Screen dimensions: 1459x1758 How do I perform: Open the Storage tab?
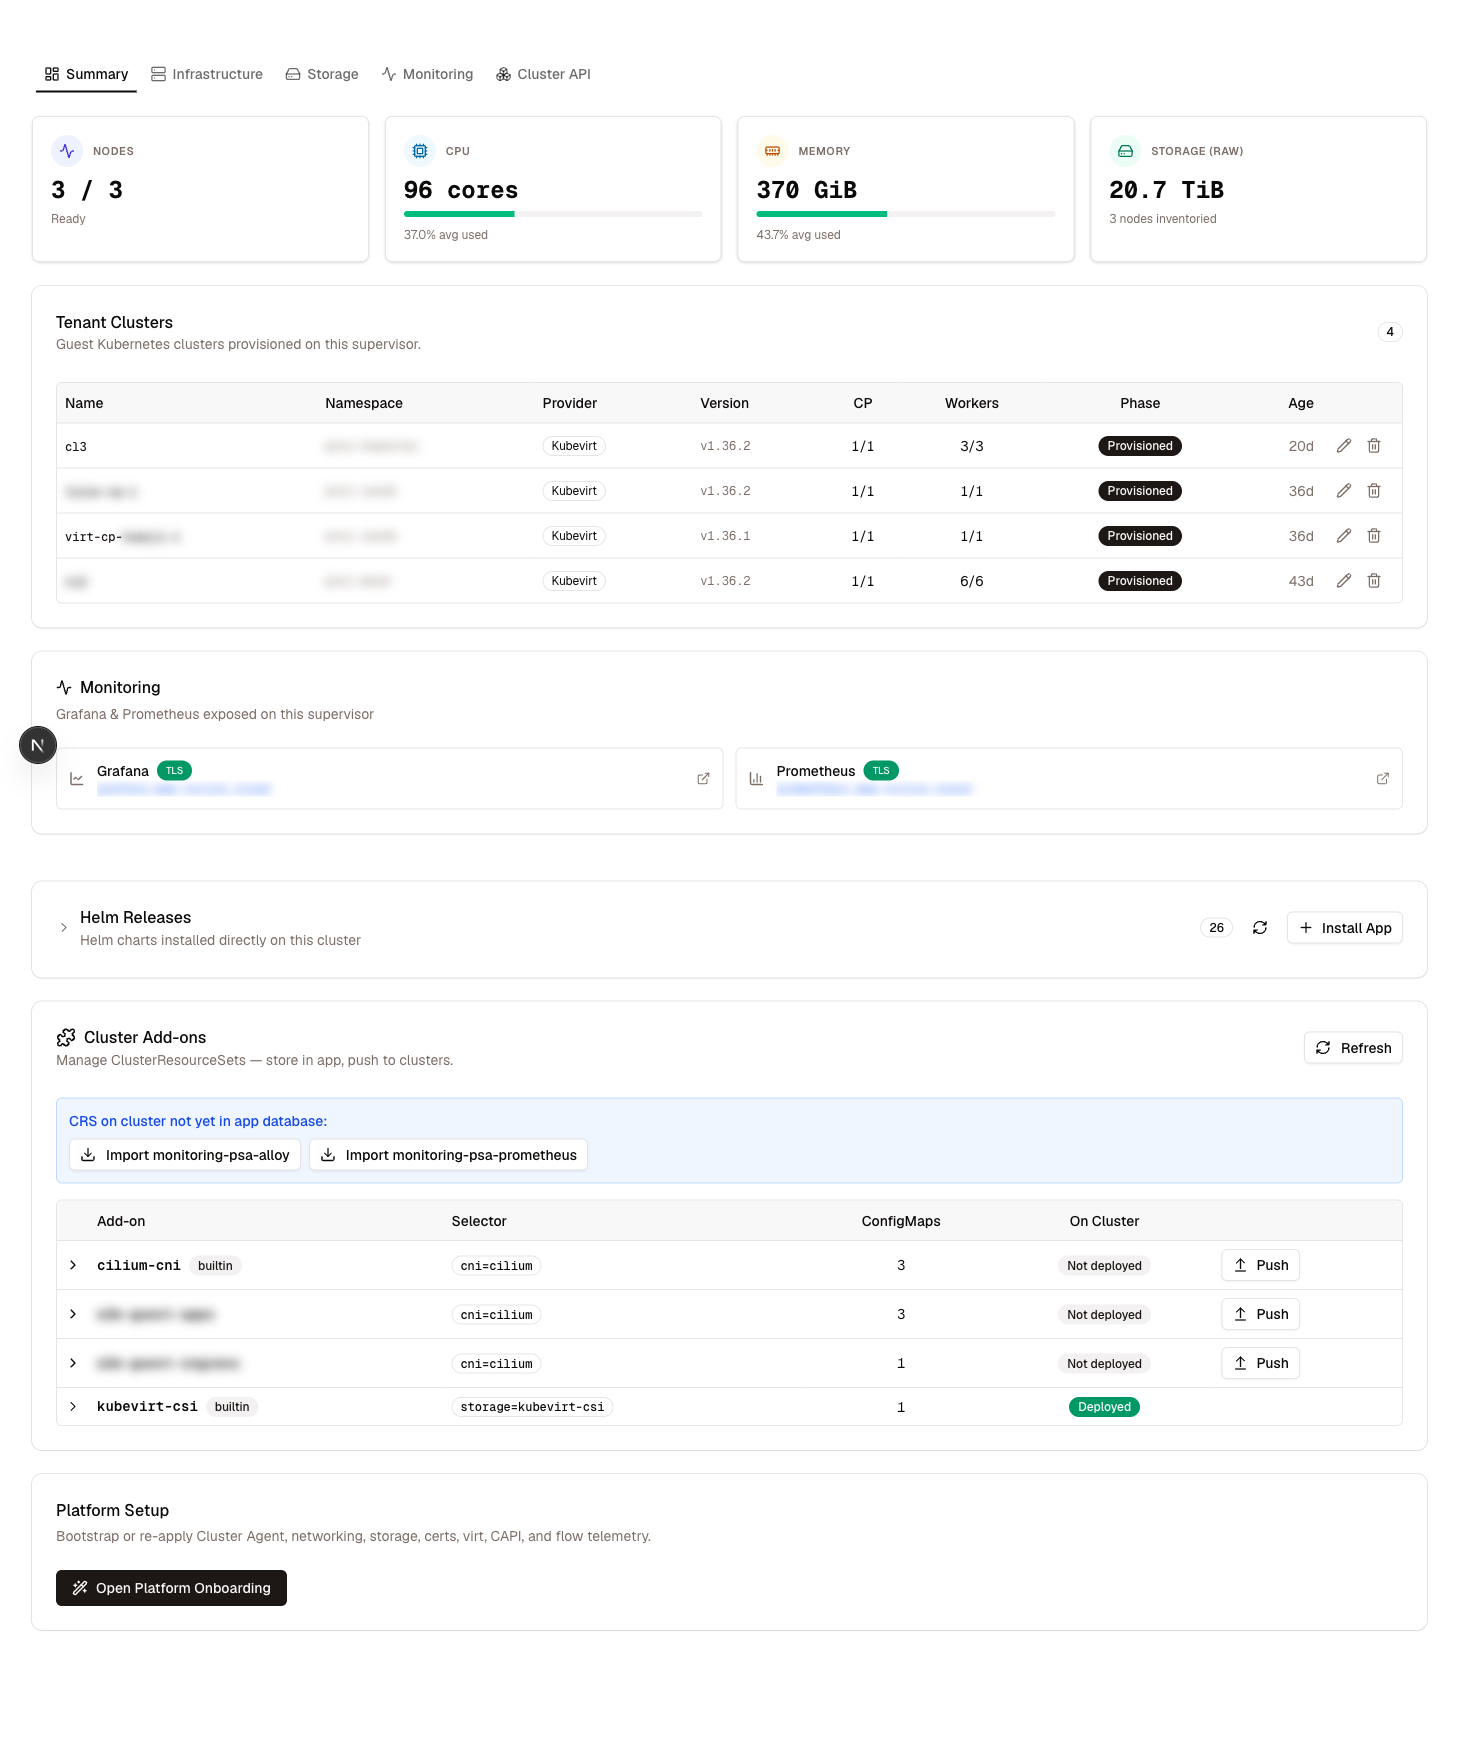click(x=322, y=74)
